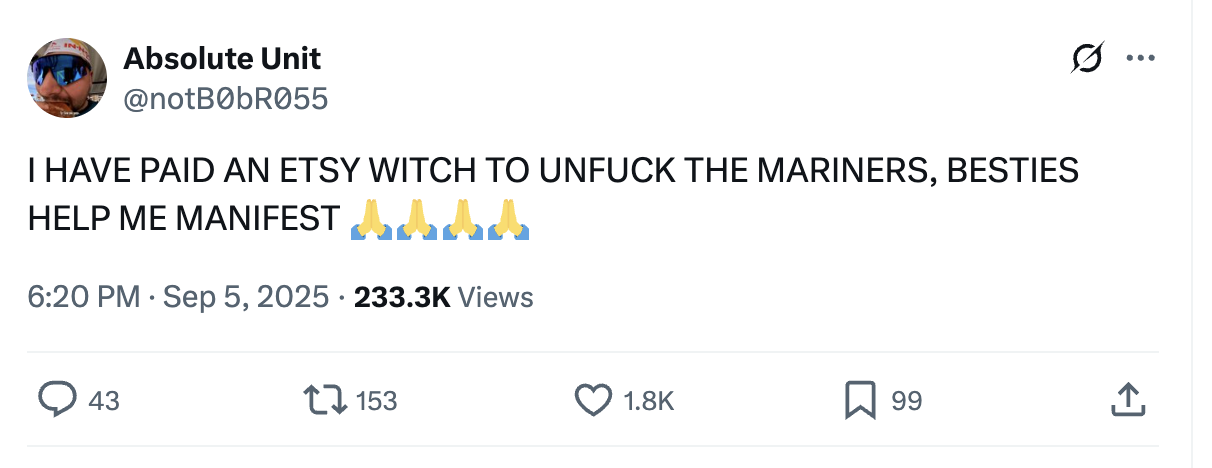The height and width of the screenshot is (468, 1212).
Task: Click the bookmark count 99
Action: (x=906, y=401)
